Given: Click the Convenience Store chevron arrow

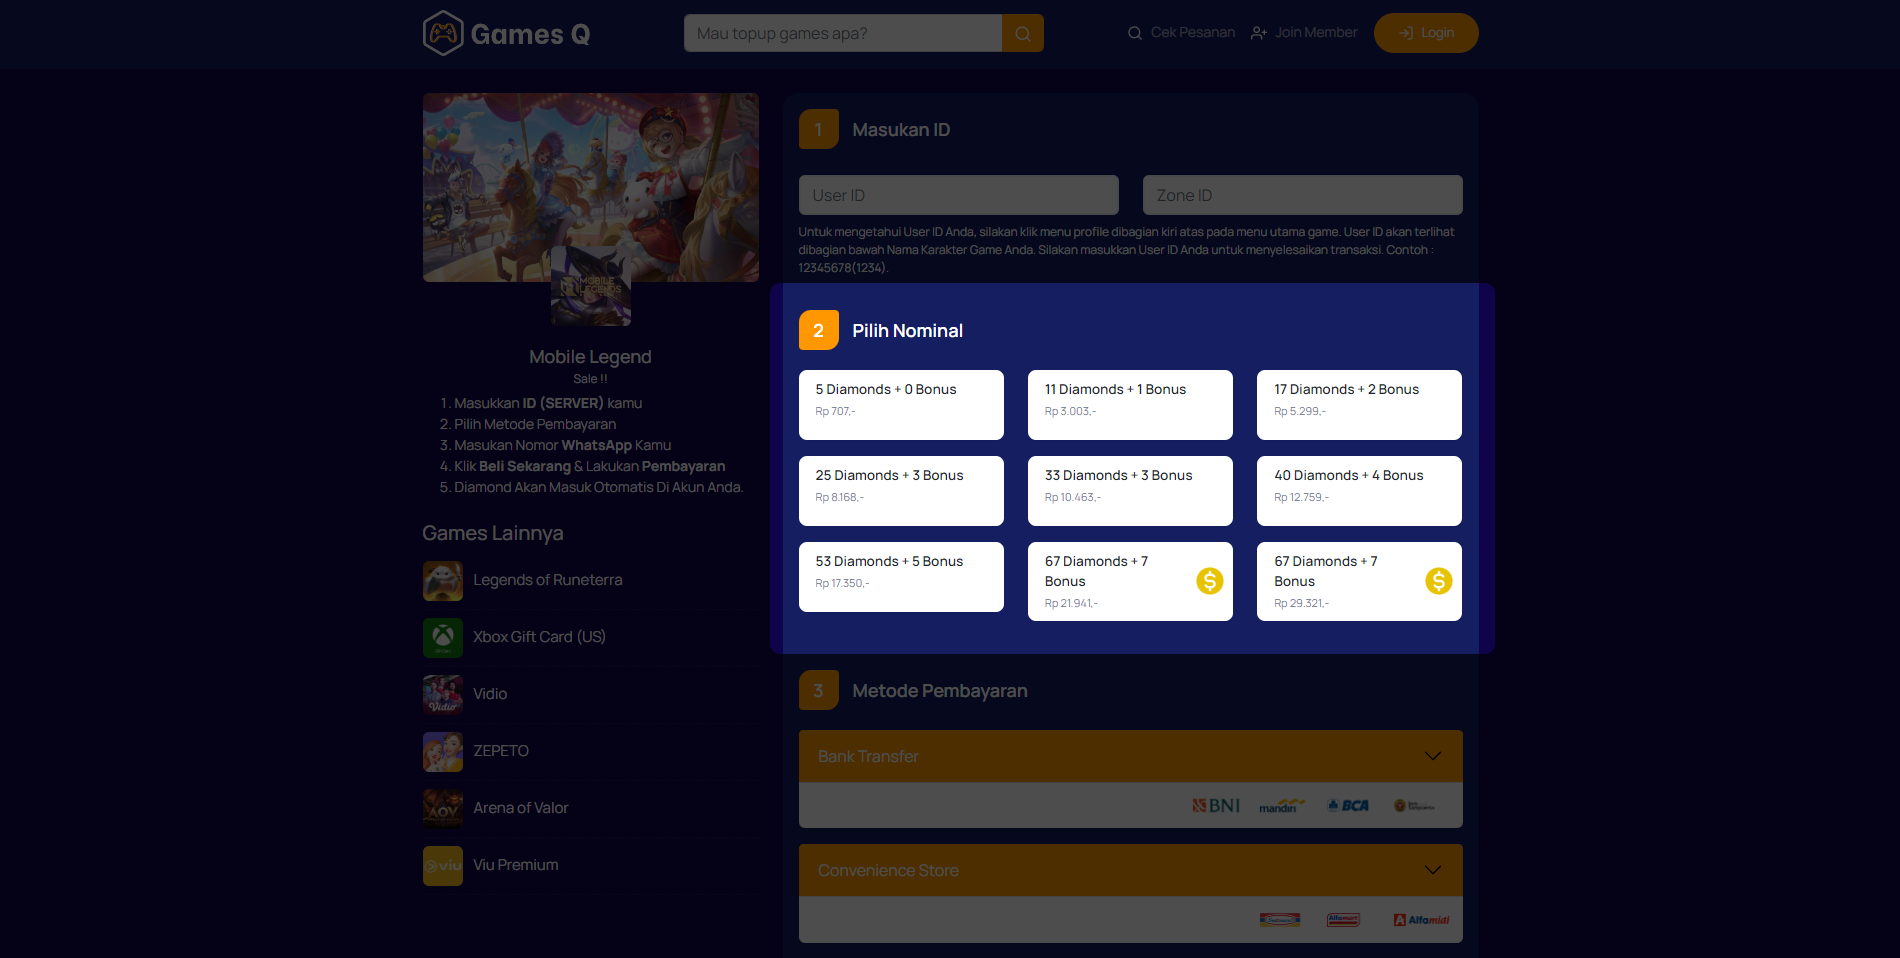Looking at the screenshot, I should 1433,870.
